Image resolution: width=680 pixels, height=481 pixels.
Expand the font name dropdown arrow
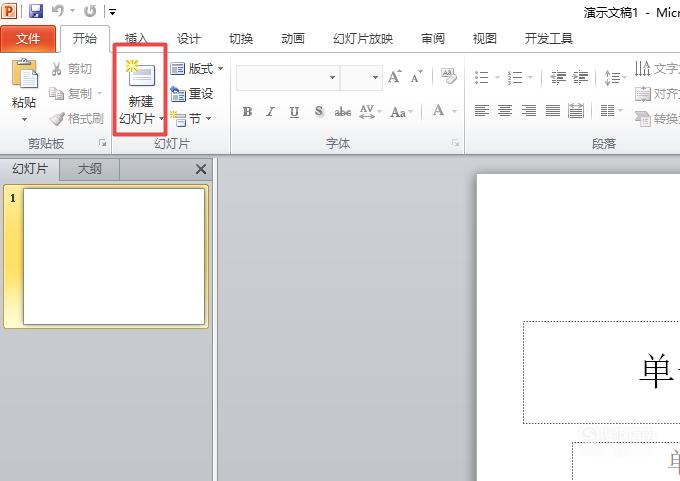(x=332, y=78)
